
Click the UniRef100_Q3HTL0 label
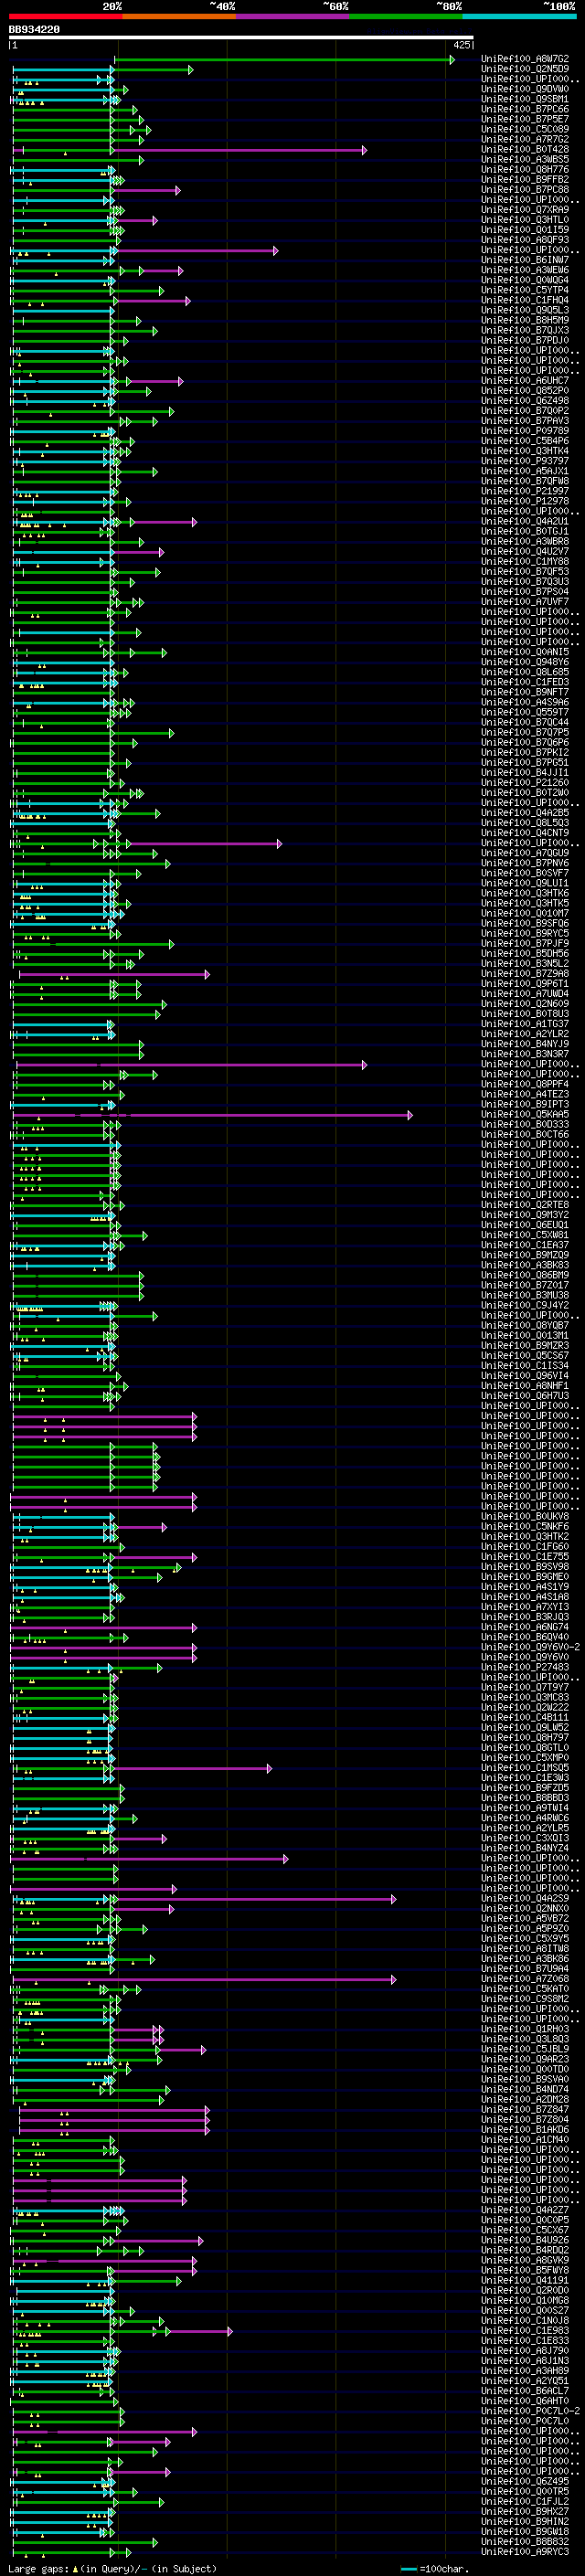pyautogui.click(x=524, y=220)
